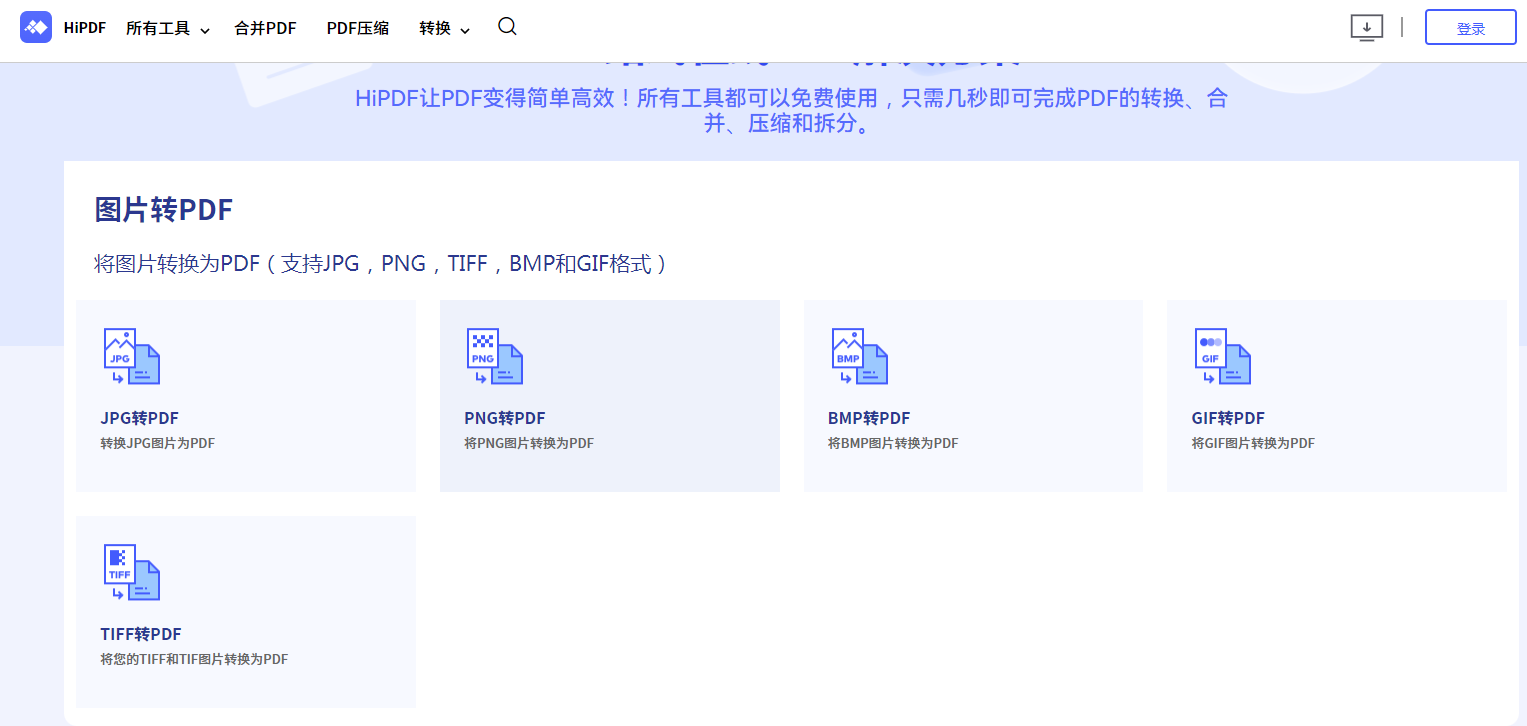Click the 登录 login button

point(1470,27)
